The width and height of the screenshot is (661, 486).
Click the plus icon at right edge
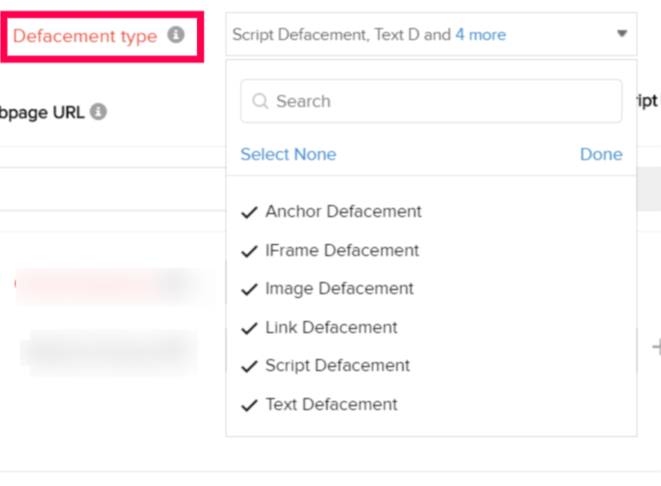tap(656, 347)
